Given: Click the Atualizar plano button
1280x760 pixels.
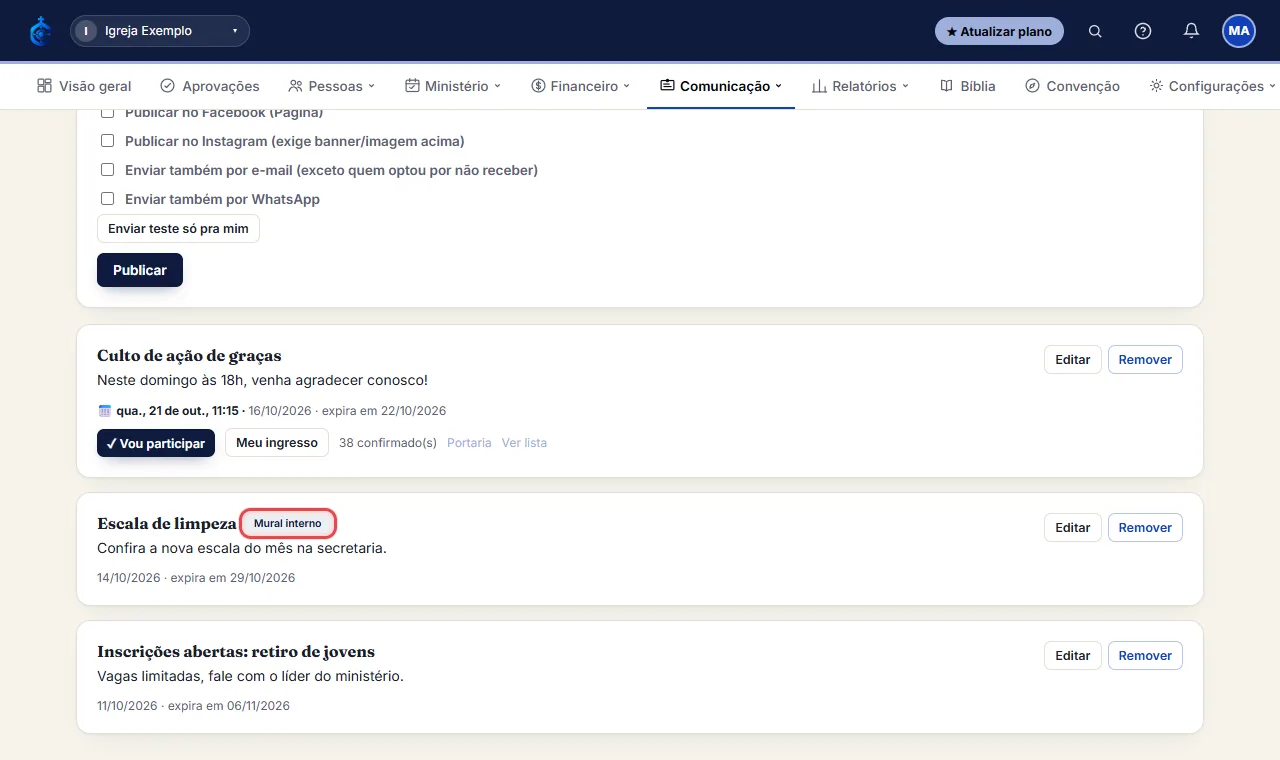Looking at the screenshot, I should pyautogui.click(x=999, y=31).
